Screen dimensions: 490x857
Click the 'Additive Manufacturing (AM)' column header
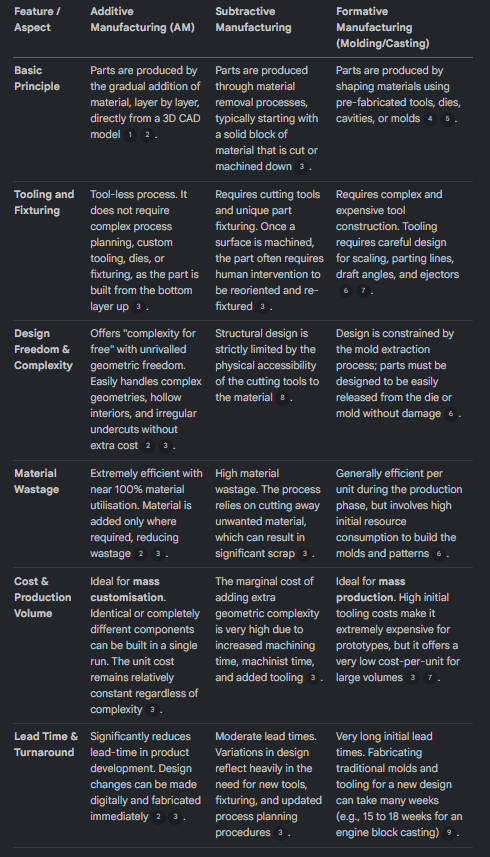tap(143, 19)
